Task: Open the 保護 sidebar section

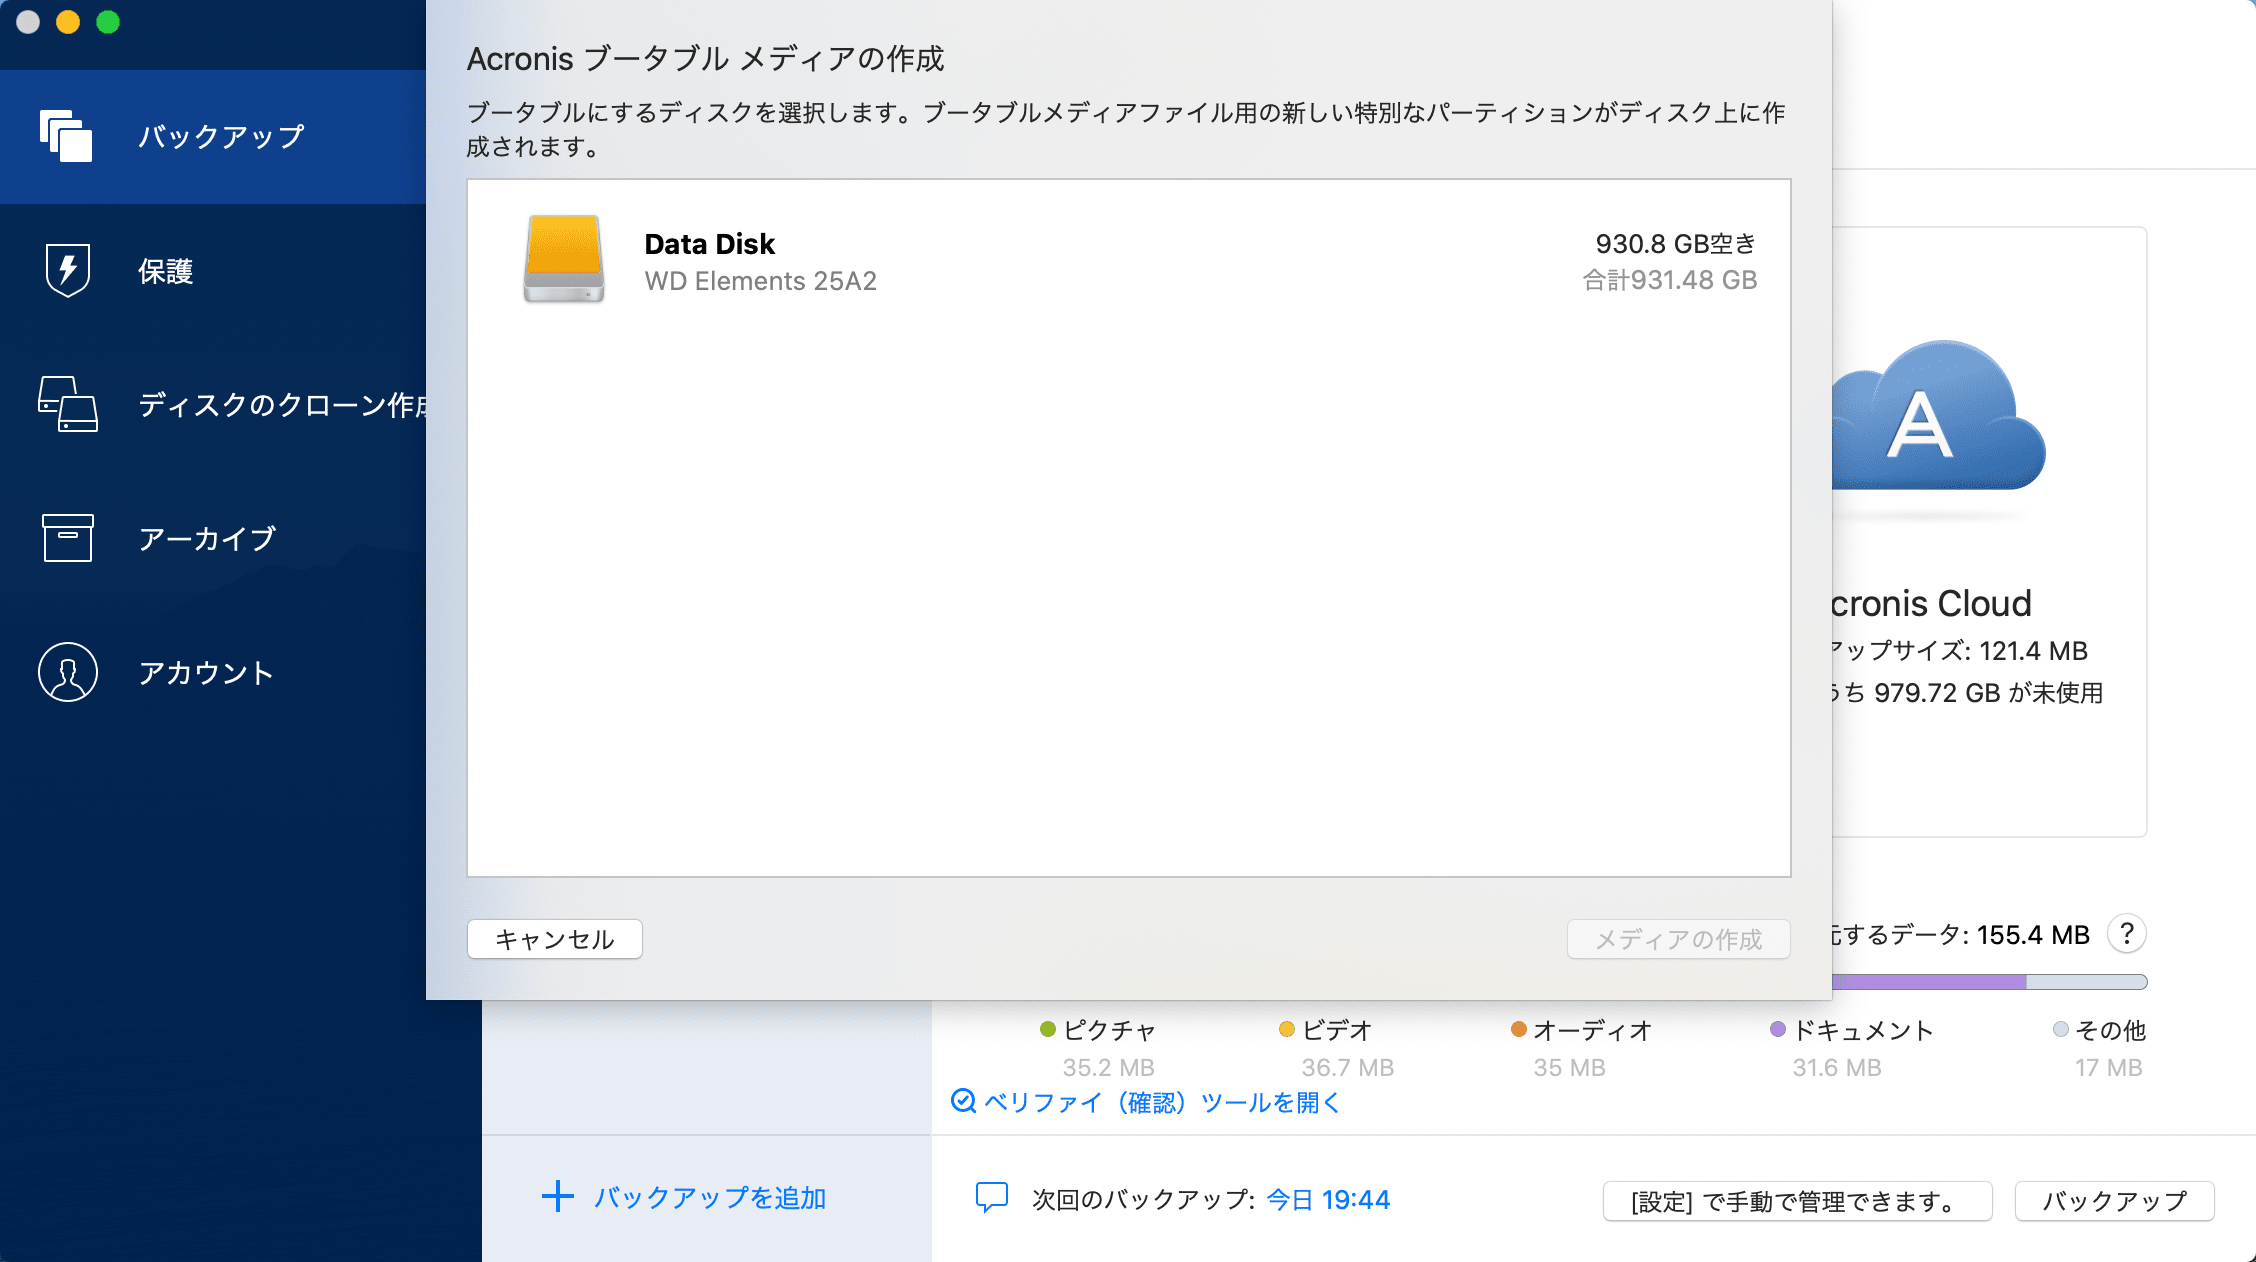Action: tap(166, 271)
